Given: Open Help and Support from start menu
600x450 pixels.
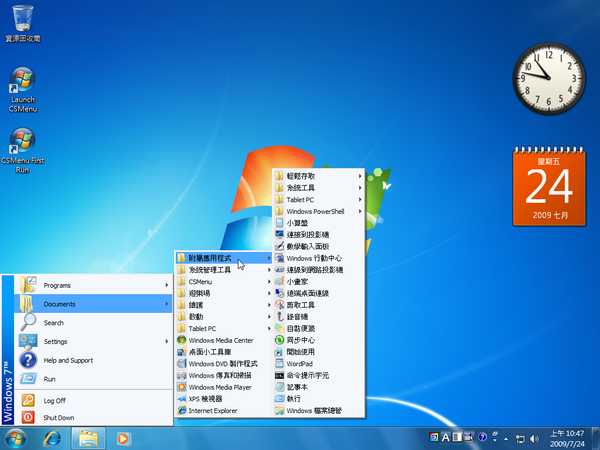Looking at the screenshot, I should tap(93, 360).
